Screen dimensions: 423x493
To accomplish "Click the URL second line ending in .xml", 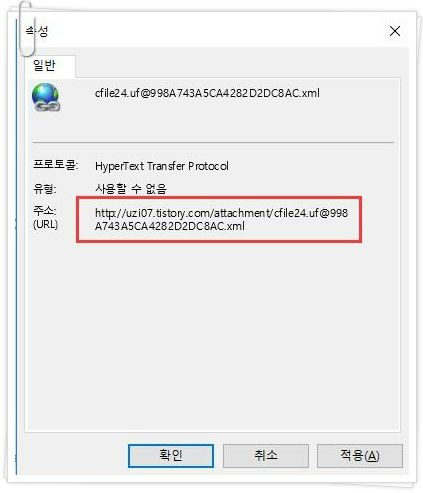I will pyautogui.click(x=170, y=226).
